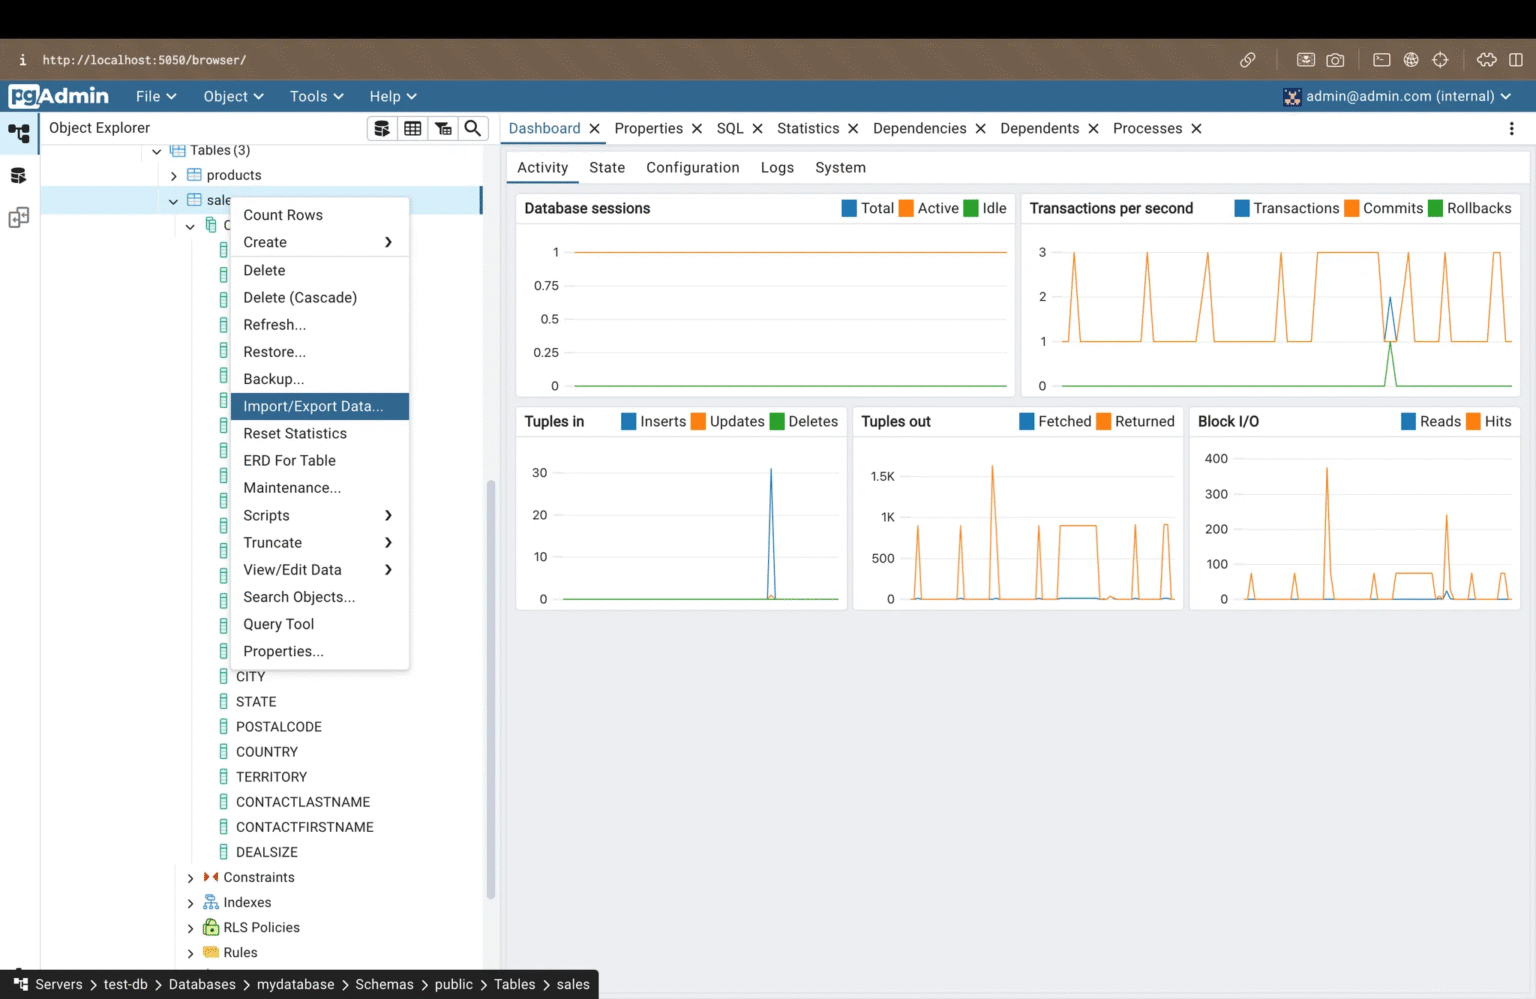Select the schema diff icon in the left sidebar
This screenshot has height=999, width=1536.
point(19,217)
